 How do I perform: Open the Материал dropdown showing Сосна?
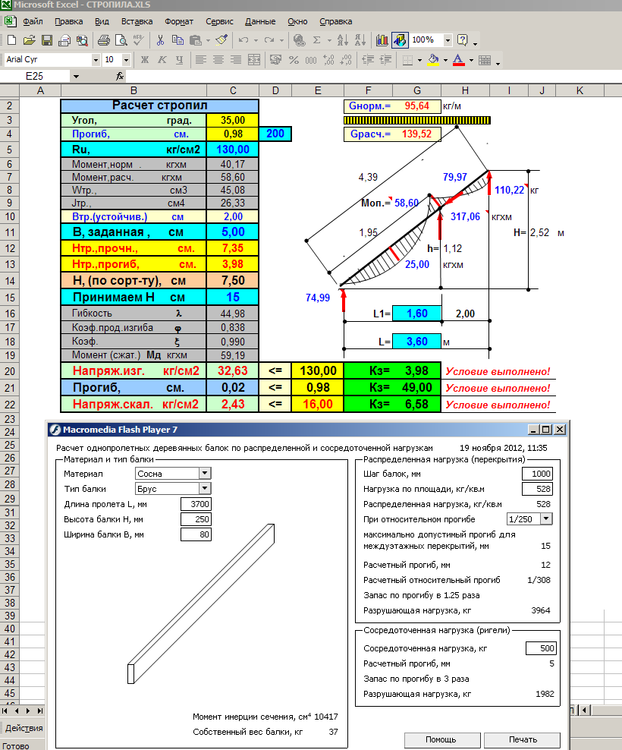point(205,473)
